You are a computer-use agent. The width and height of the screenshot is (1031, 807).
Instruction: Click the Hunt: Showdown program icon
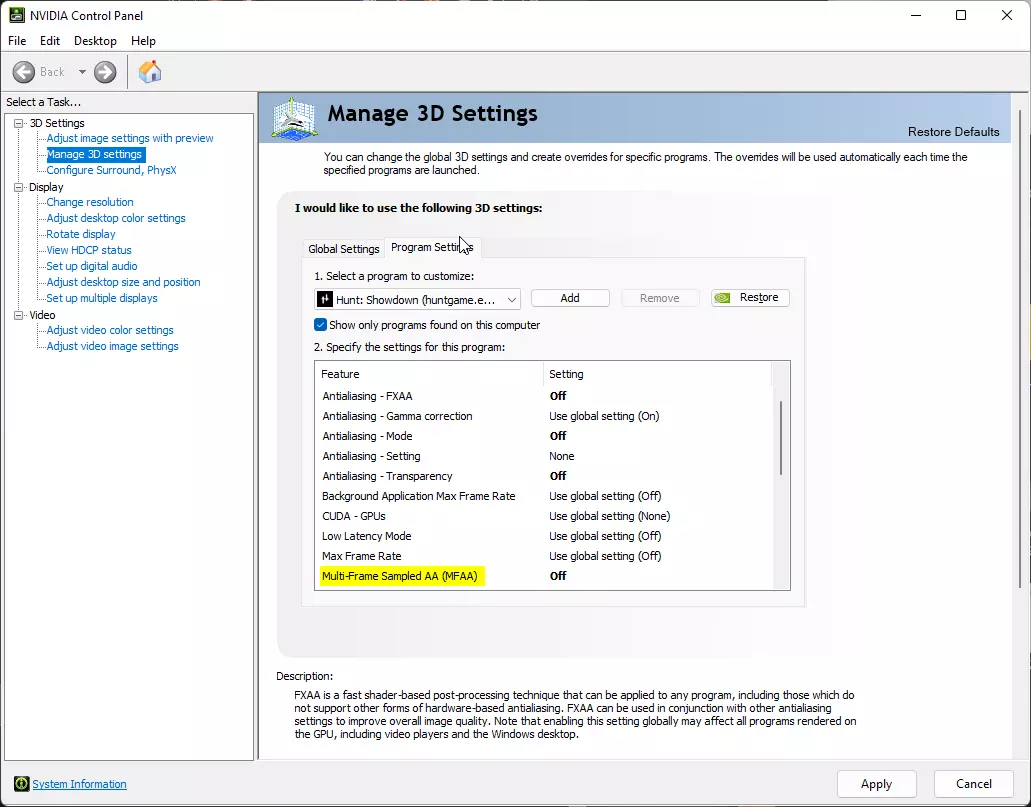(325, 299)
